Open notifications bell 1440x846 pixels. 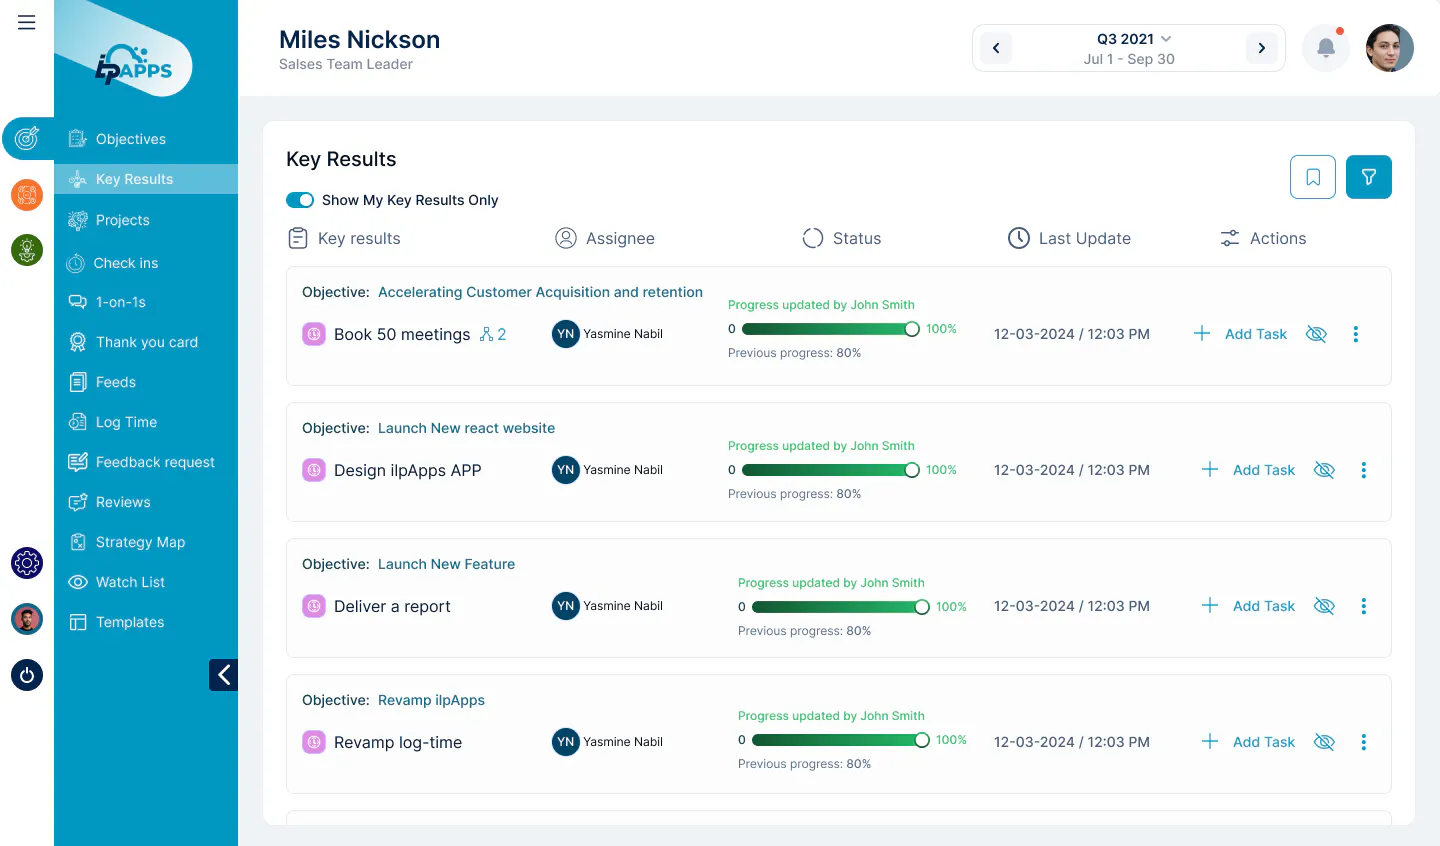pos(1326,48)
